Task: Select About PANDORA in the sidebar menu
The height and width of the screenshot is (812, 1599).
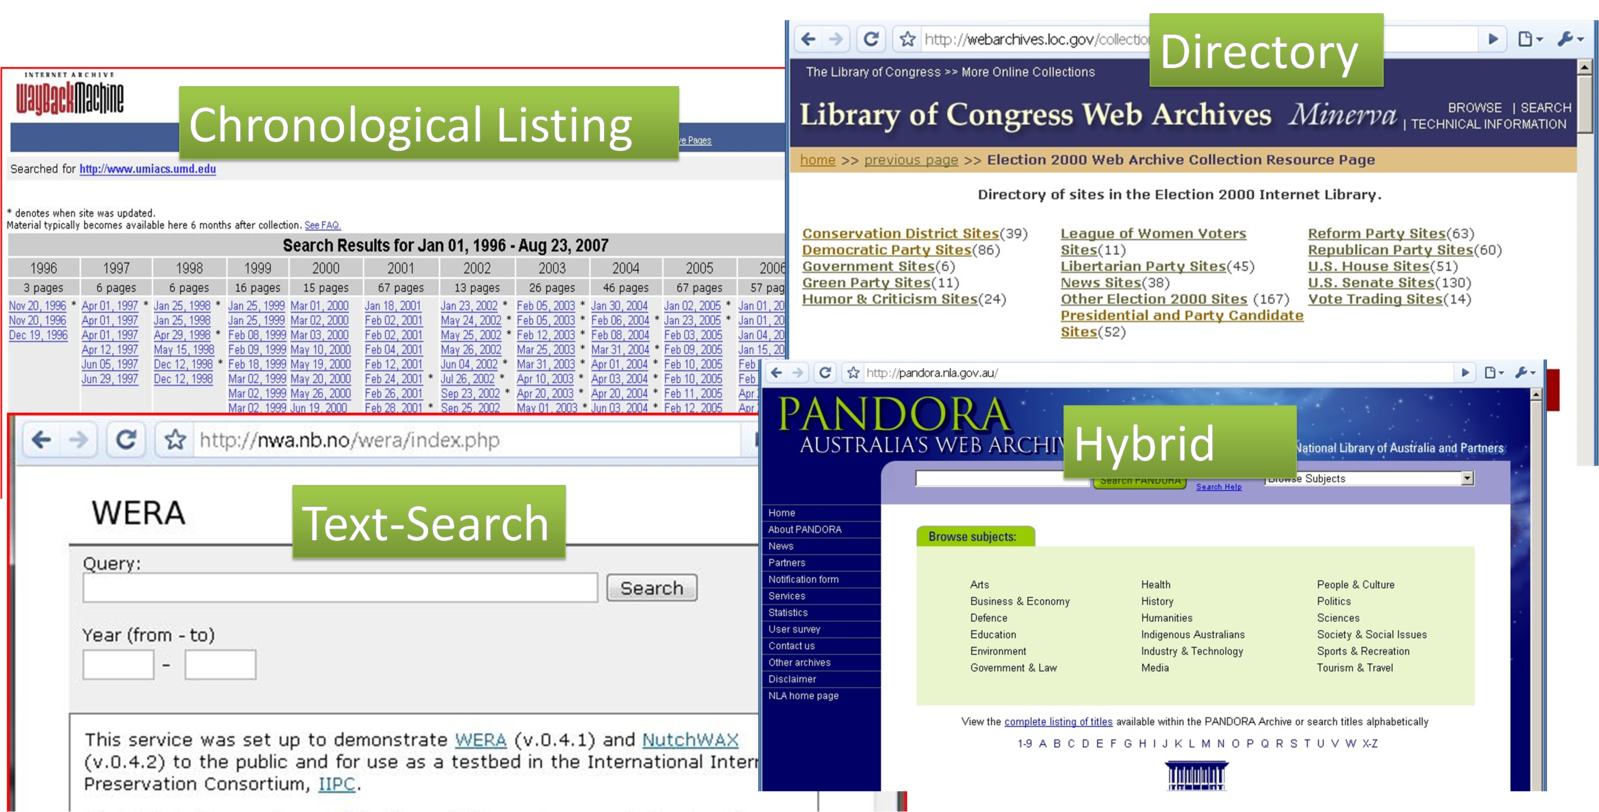Action: pos(804,530)
